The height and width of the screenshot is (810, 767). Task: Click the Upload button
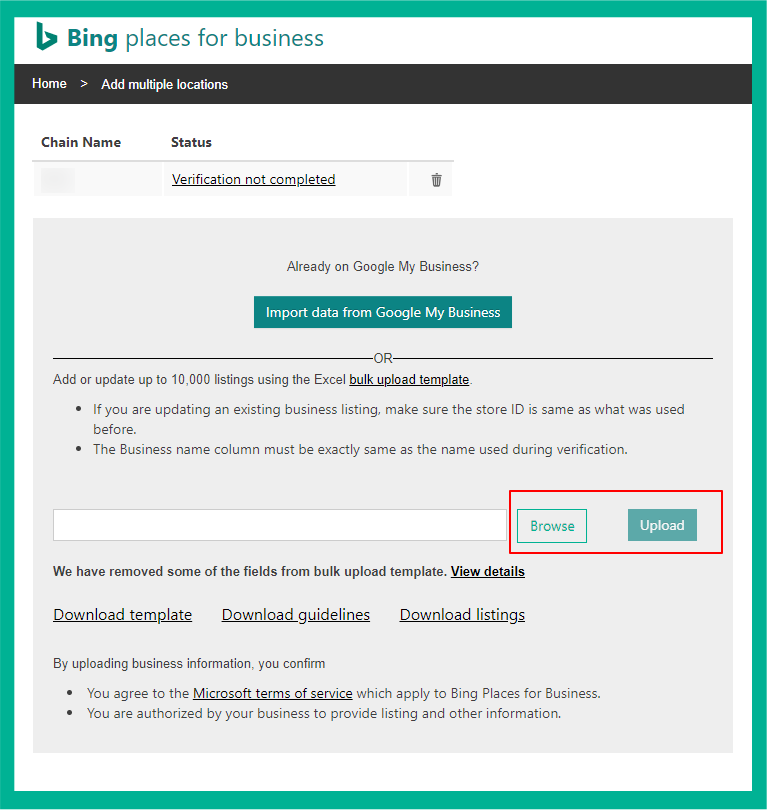[662, 525]
